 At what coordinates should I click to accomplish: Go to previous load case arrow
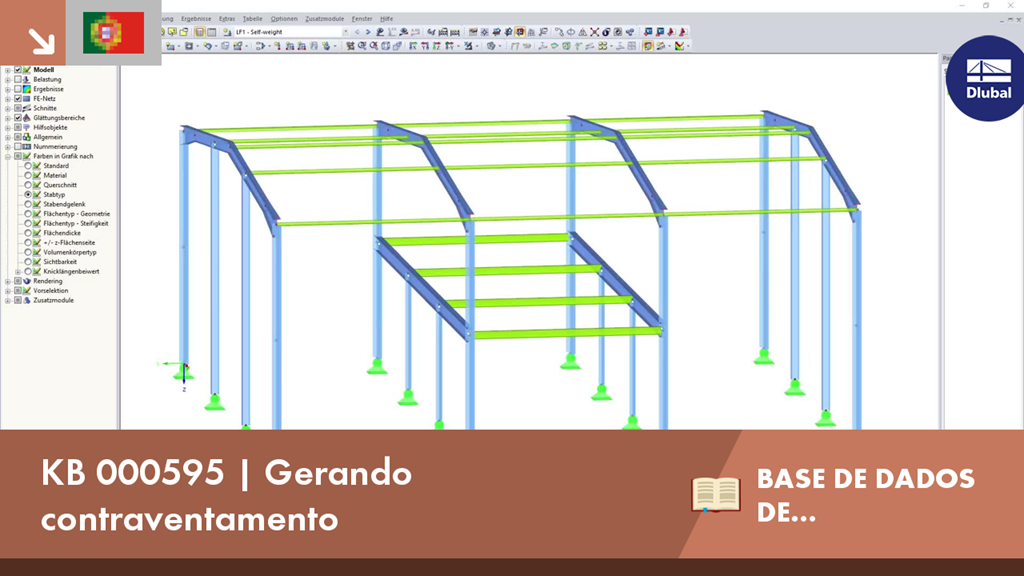point(357,32)
